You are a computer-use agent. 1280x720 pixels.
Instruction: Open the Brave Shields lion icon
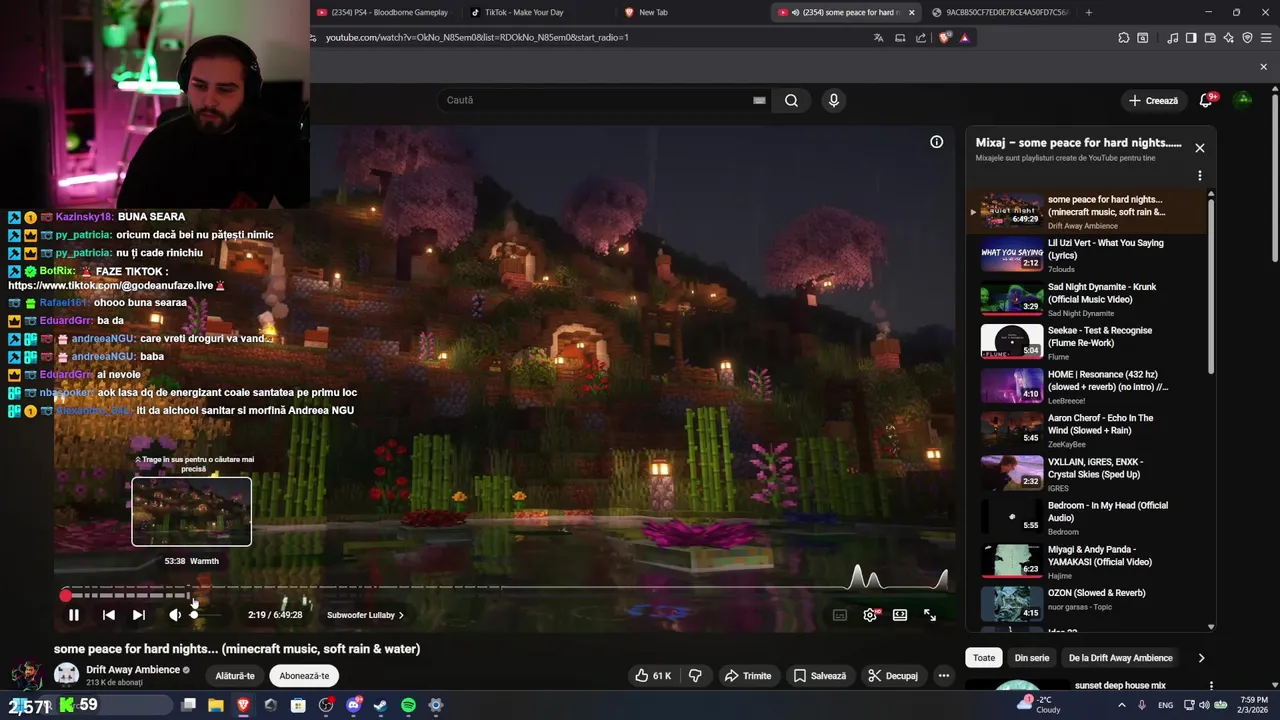[x=945, y=38]
